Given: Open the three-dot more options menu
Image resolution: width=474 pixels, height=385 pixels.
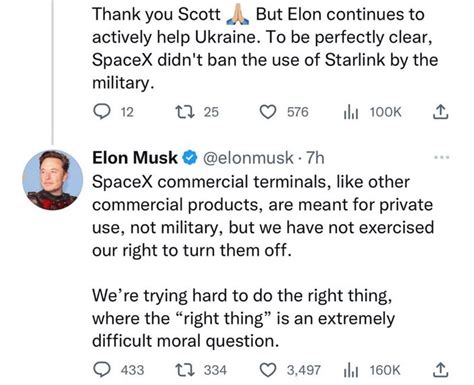Looking at the screenshot, I should pos(442,157).
